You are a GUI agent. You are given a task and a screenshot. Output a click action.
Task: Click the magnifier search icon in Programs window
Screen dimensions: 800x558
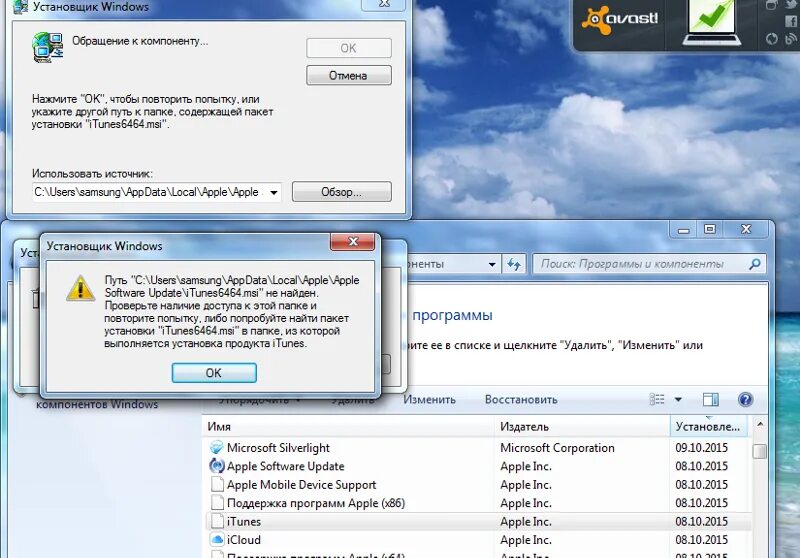755,264
